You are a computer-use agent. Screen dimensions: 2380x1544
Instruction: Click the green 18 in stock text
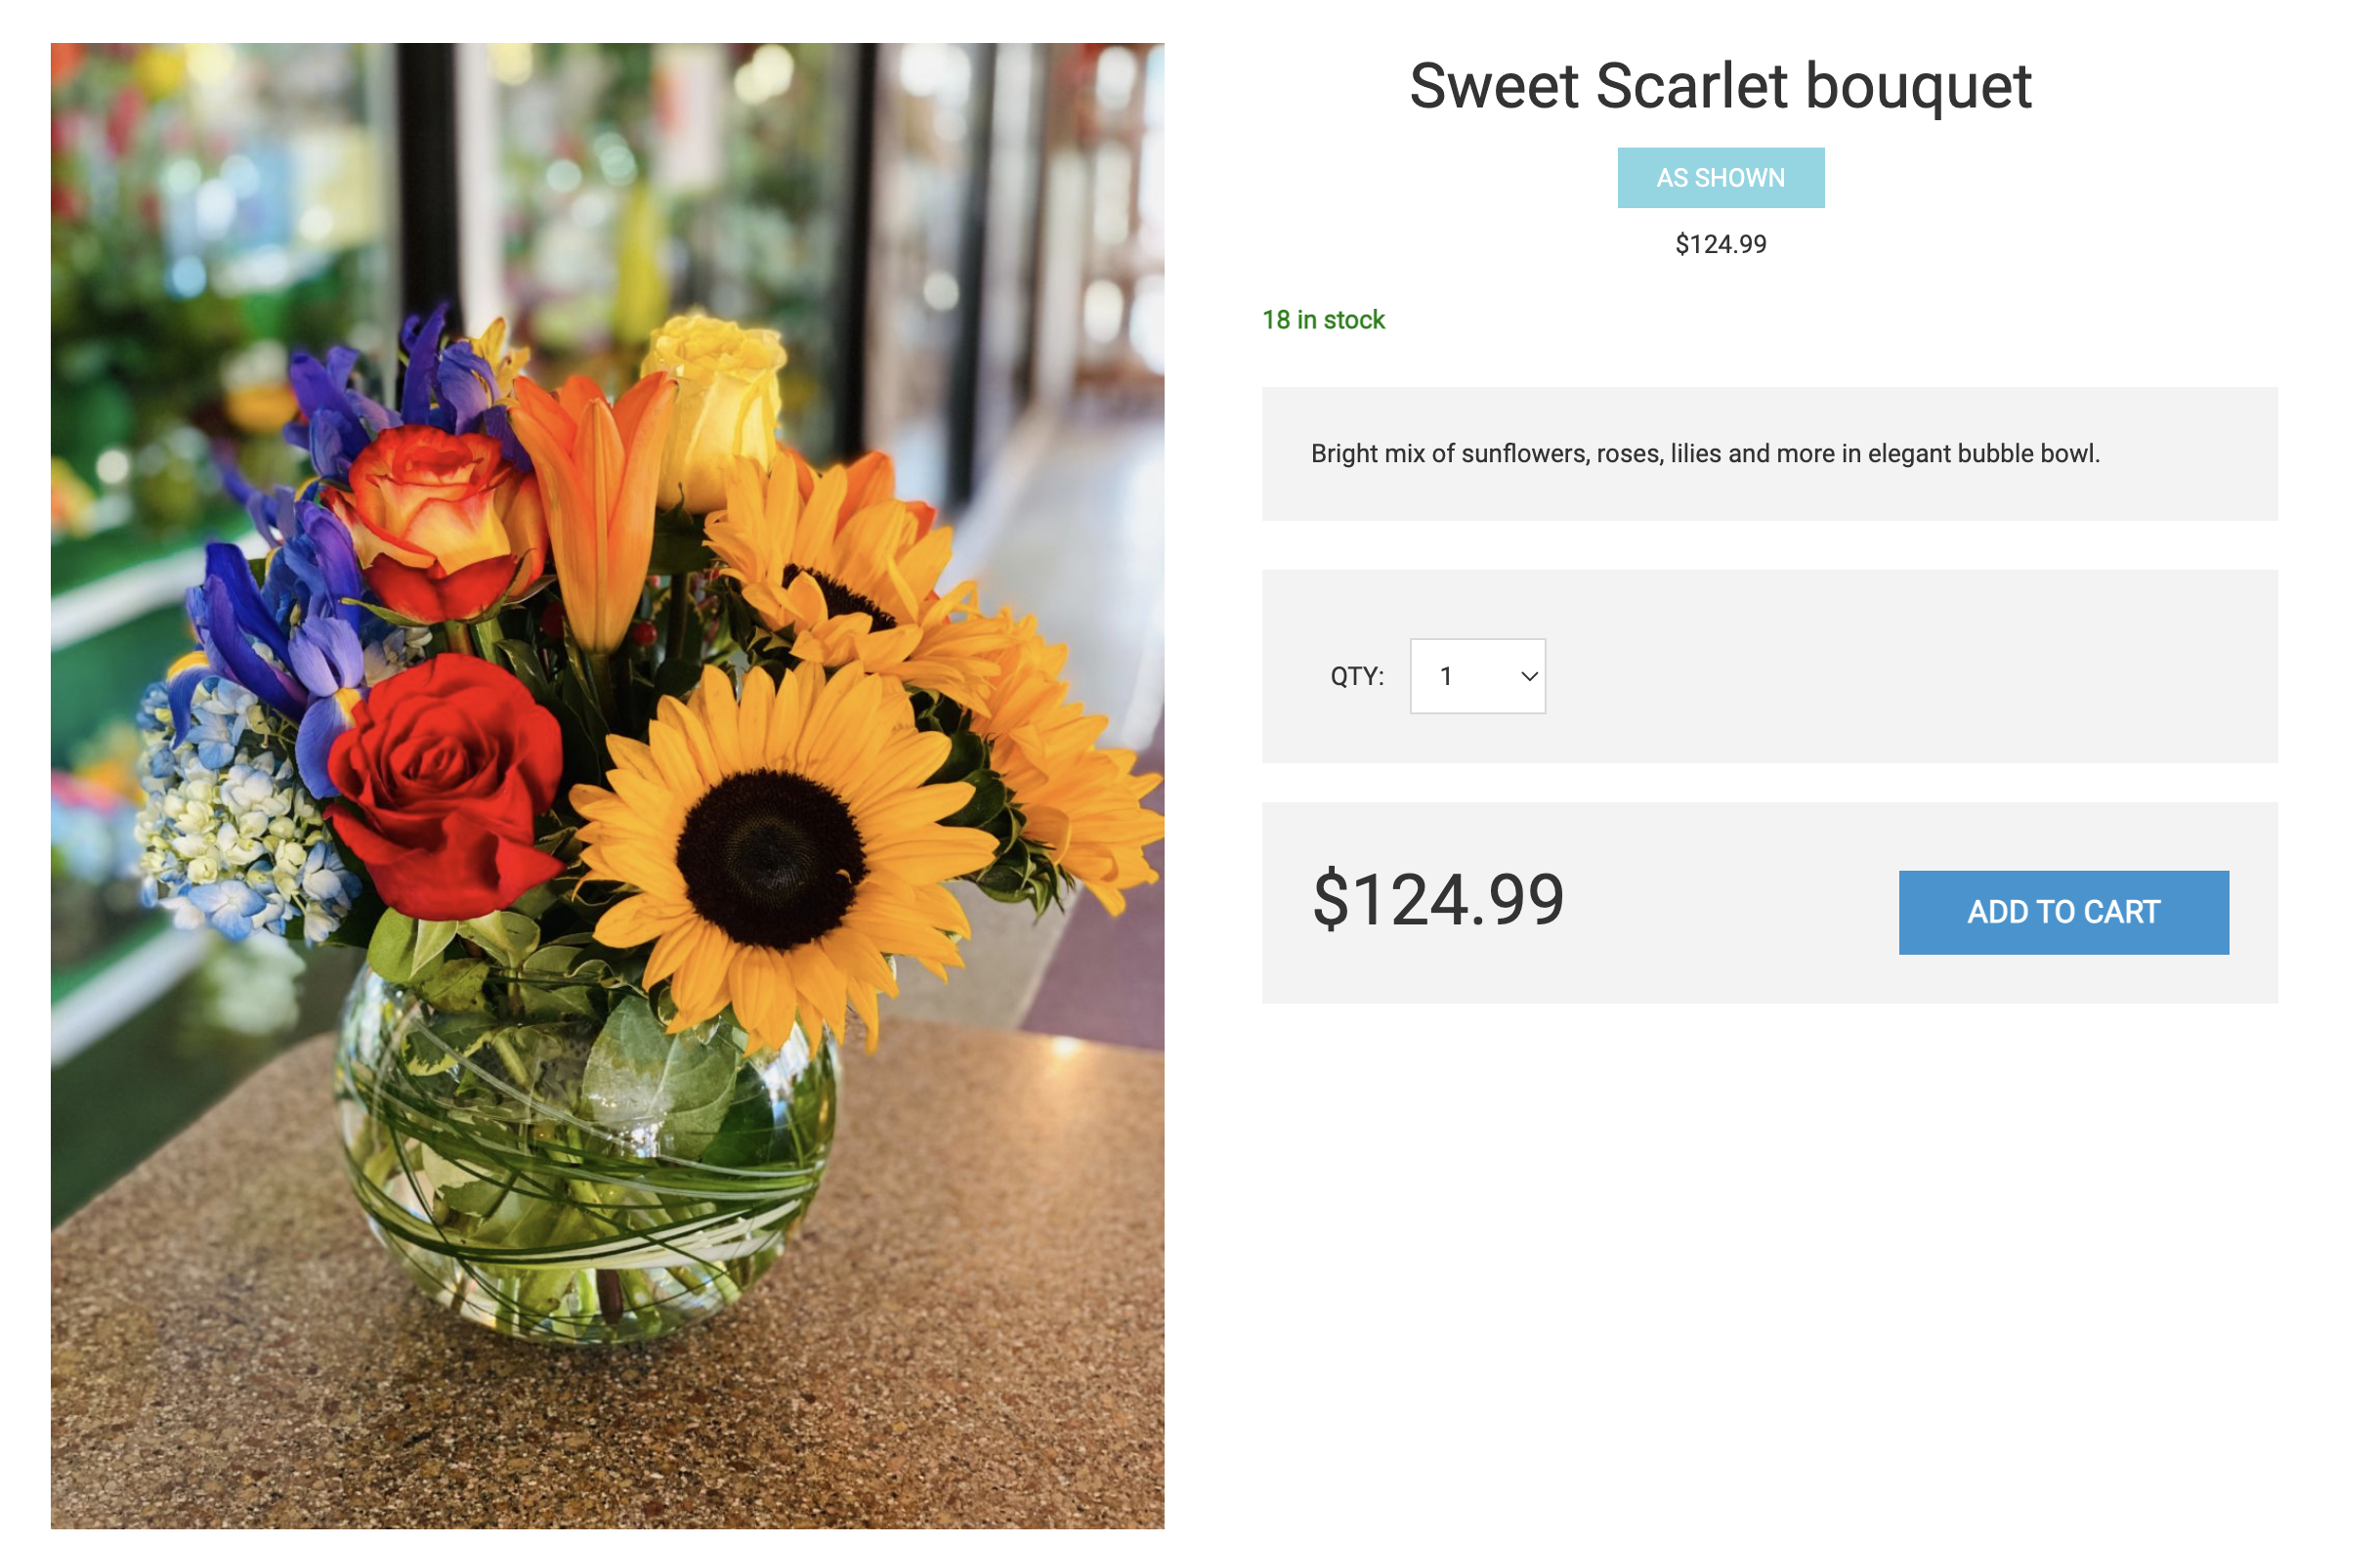click(1323, 320)
